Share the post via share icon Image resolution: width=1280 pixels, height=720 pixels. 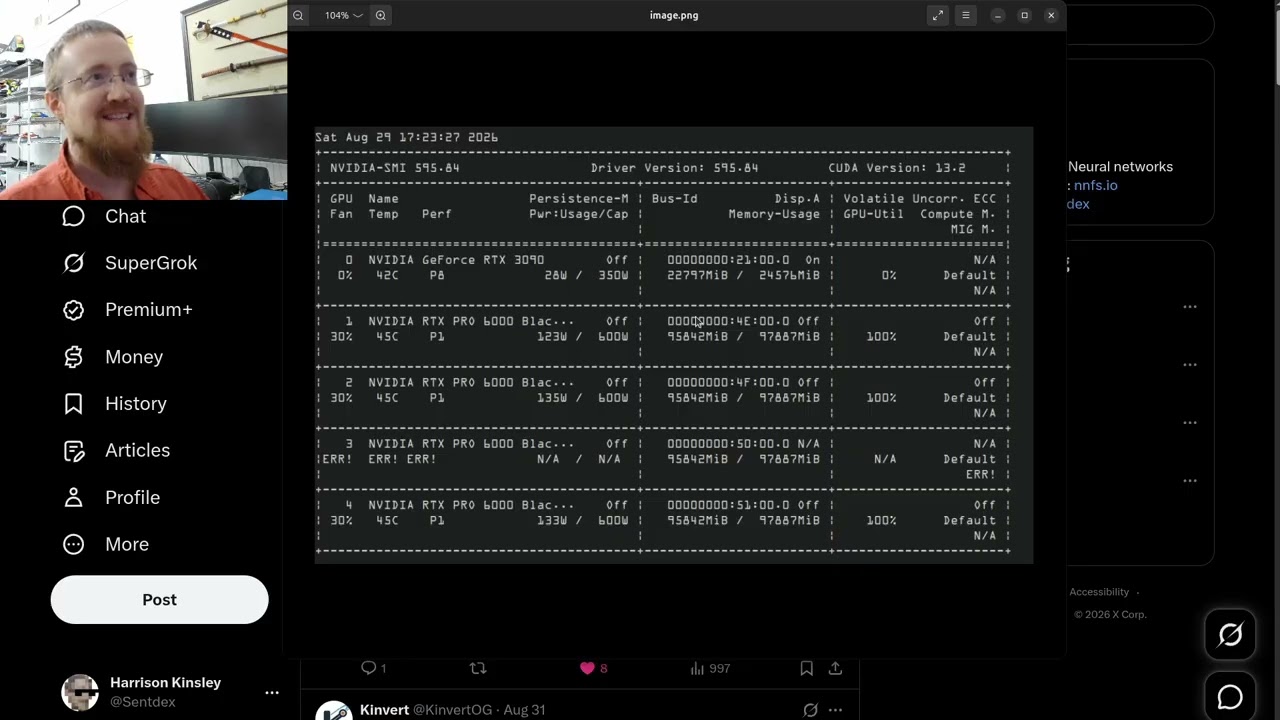[835, 668]
